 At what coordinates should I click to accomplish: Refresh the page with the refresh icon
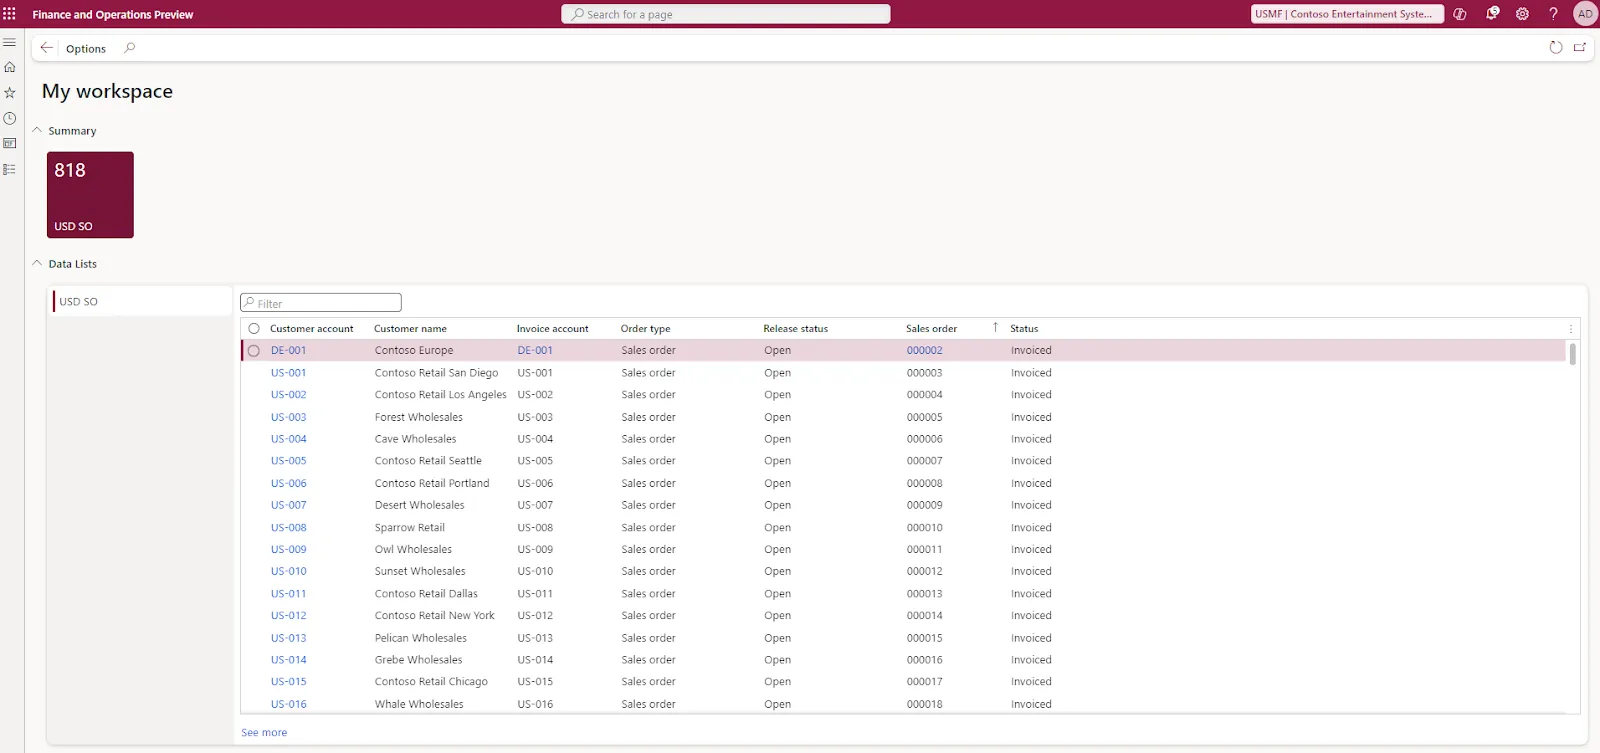1555,48
